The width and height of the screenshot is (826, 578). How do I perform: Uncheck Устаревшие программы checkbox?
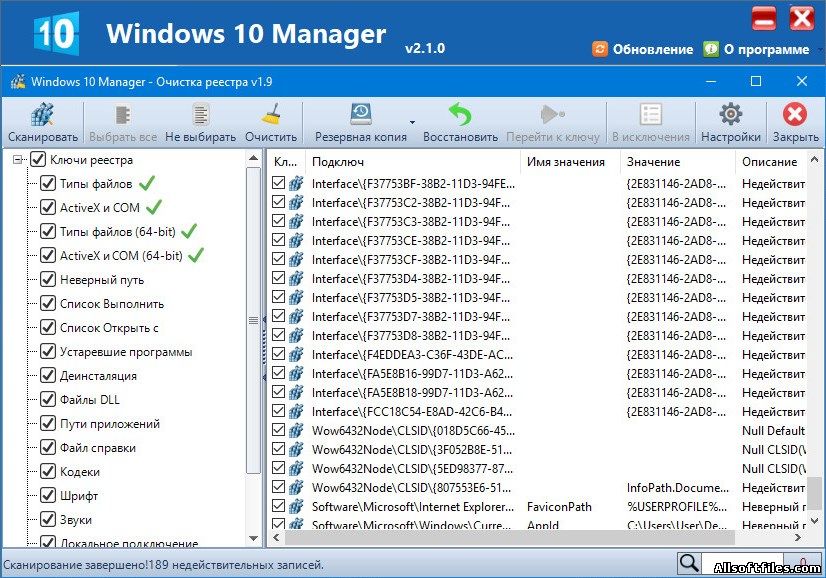[48, 351]
